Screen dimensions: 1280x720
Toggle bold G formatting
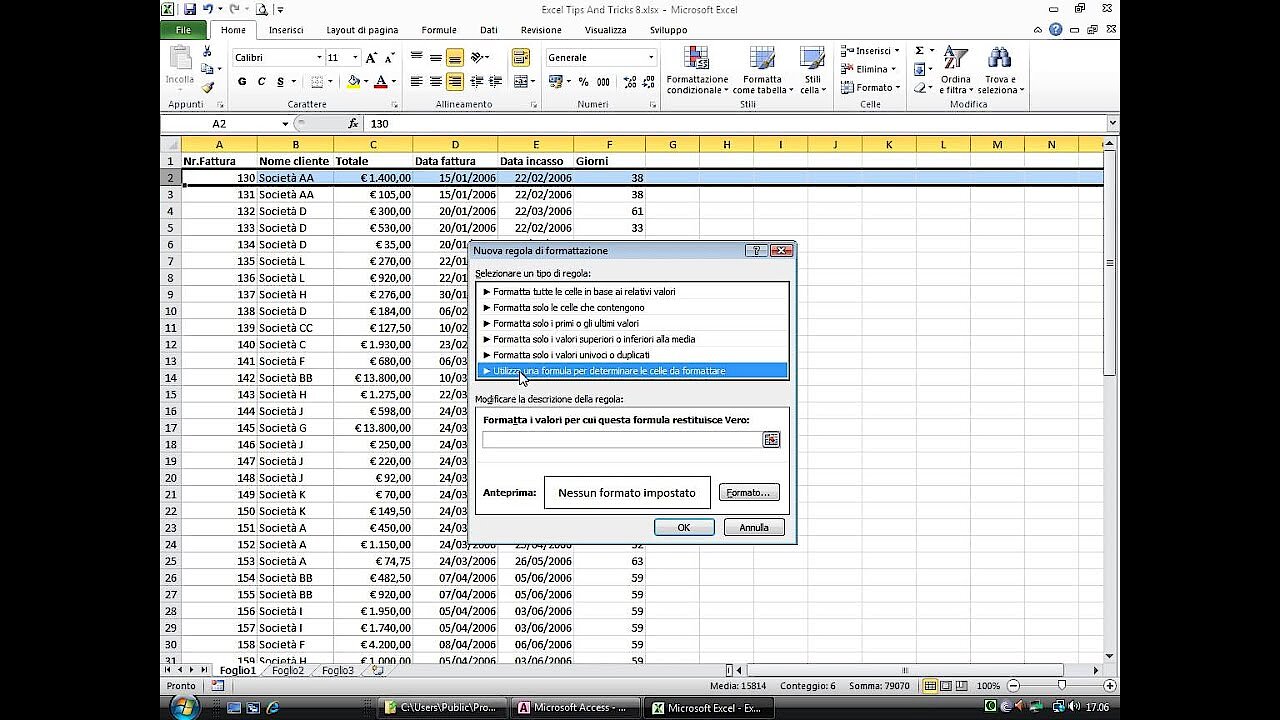[x=242, y=82]
